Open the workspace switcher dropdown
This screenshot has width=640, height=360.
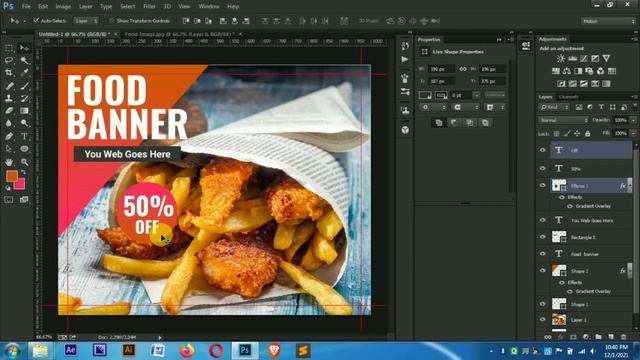click(608, 21)
